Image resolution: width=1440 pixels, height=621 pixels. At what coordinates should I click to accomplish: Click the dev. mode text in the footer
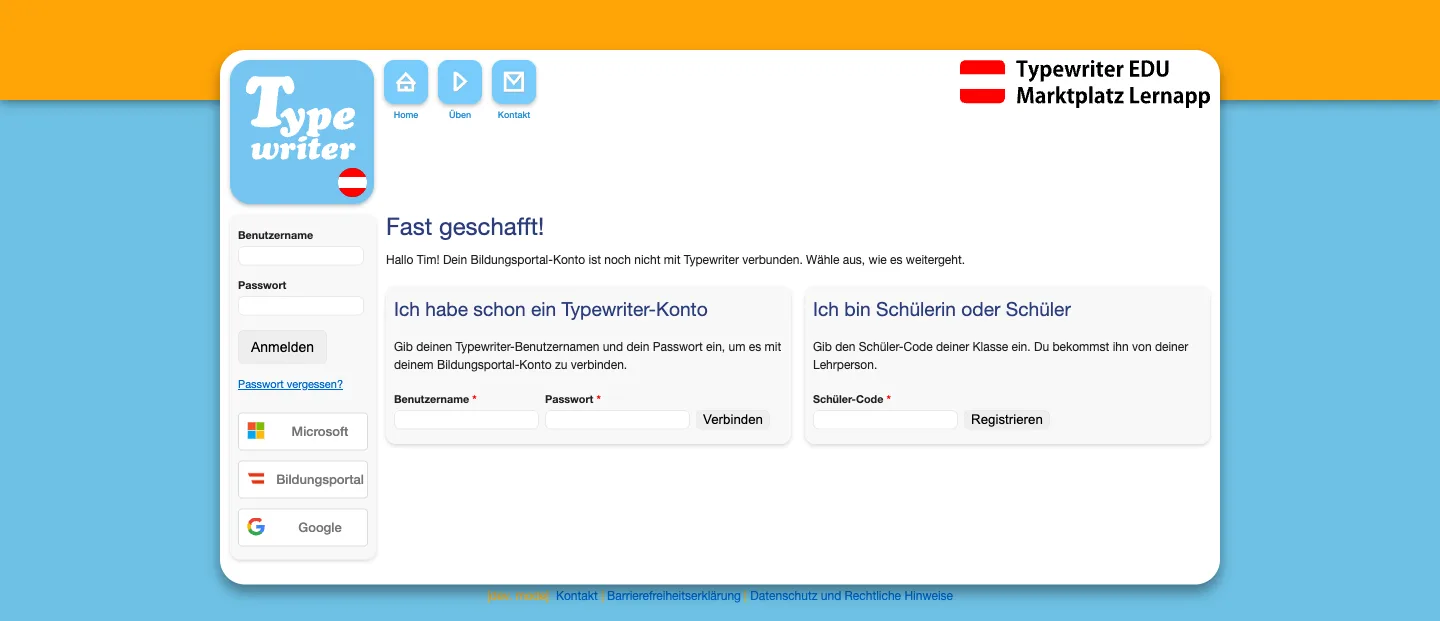point(518,596)
